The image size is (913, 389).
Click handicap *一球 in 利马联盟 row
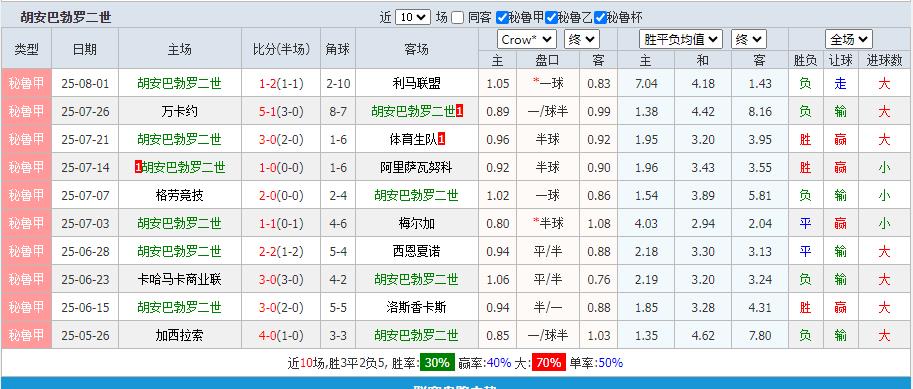(x=548, y=83)
